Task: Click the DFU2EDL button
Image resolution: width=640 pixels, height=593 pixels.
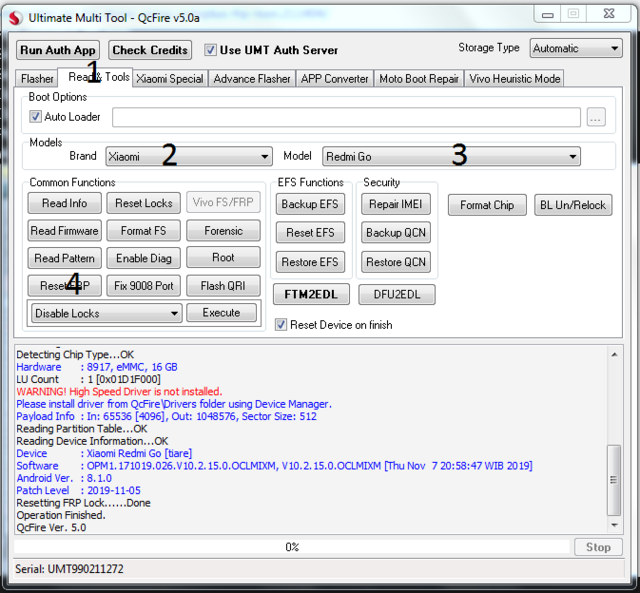Action: (x=397, y=294)
